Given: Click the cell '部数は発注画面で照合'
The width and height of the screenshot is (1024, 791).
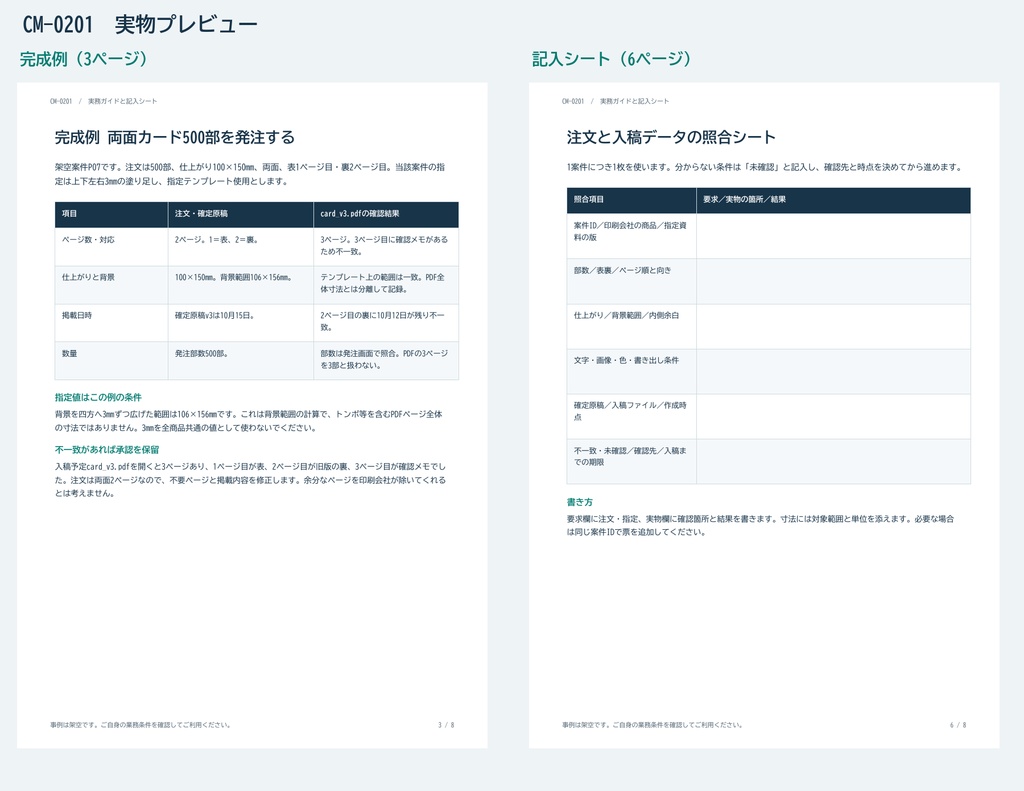Looking at the screenshot, I should (384, 359).
